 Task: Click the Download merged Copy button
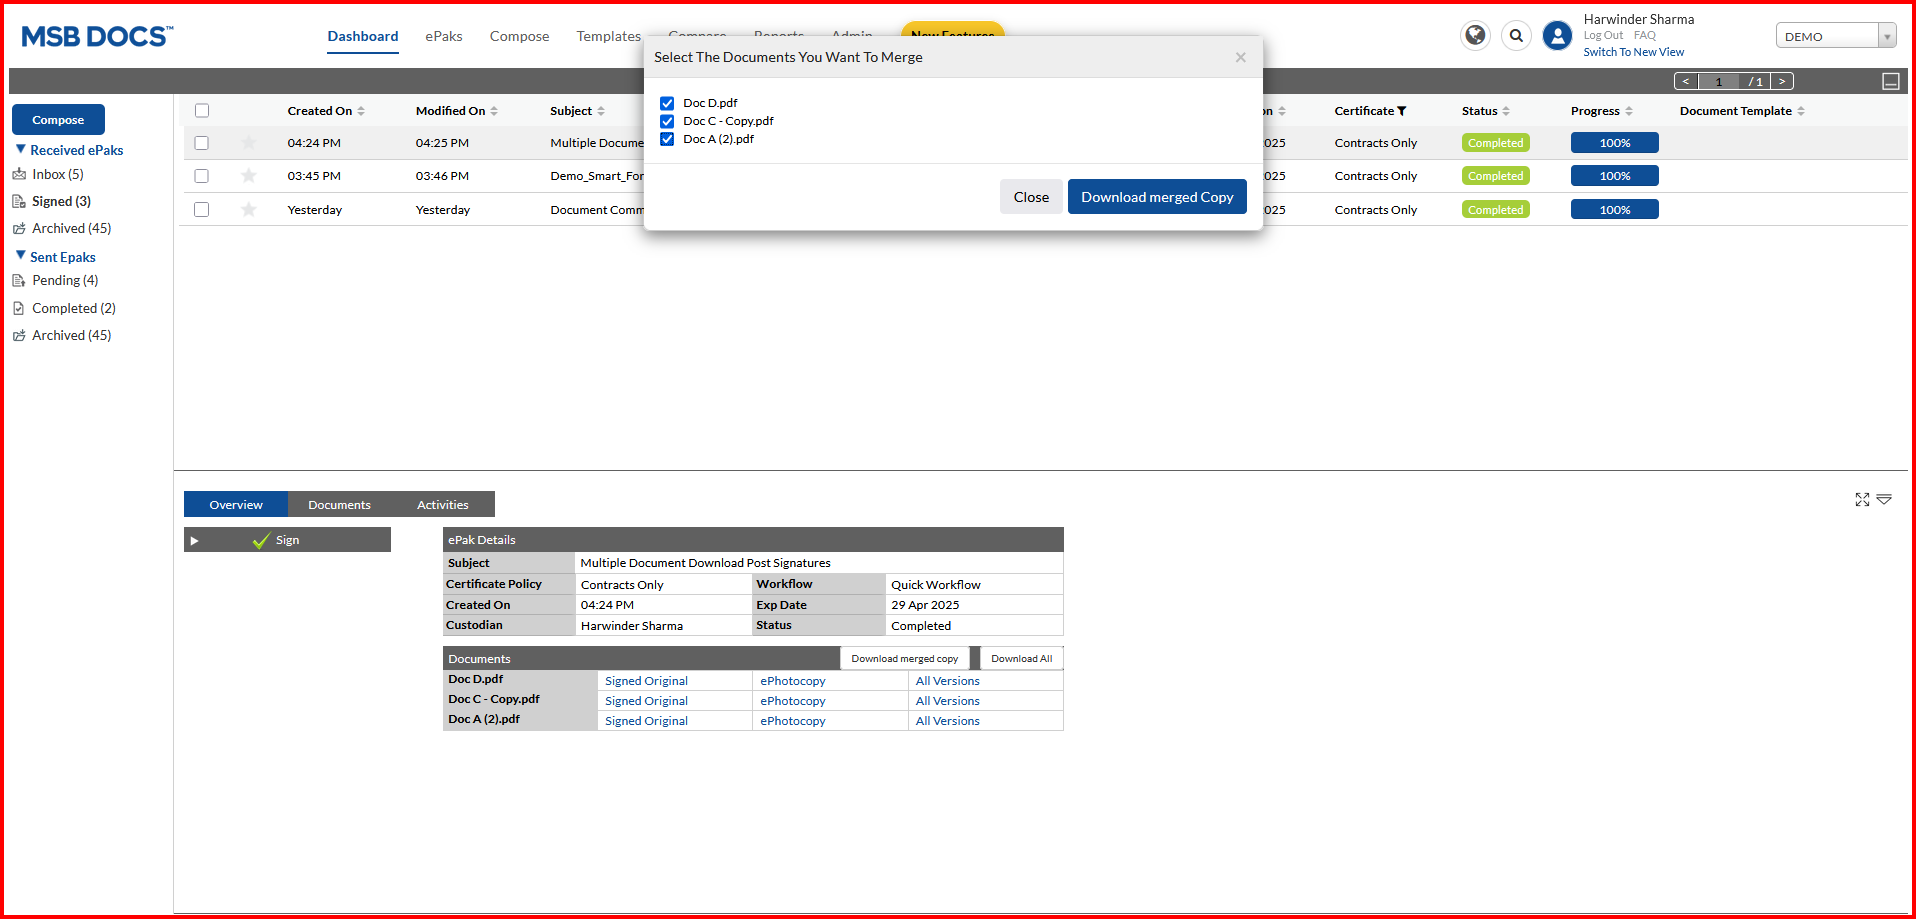click(x=1156, y=197)
